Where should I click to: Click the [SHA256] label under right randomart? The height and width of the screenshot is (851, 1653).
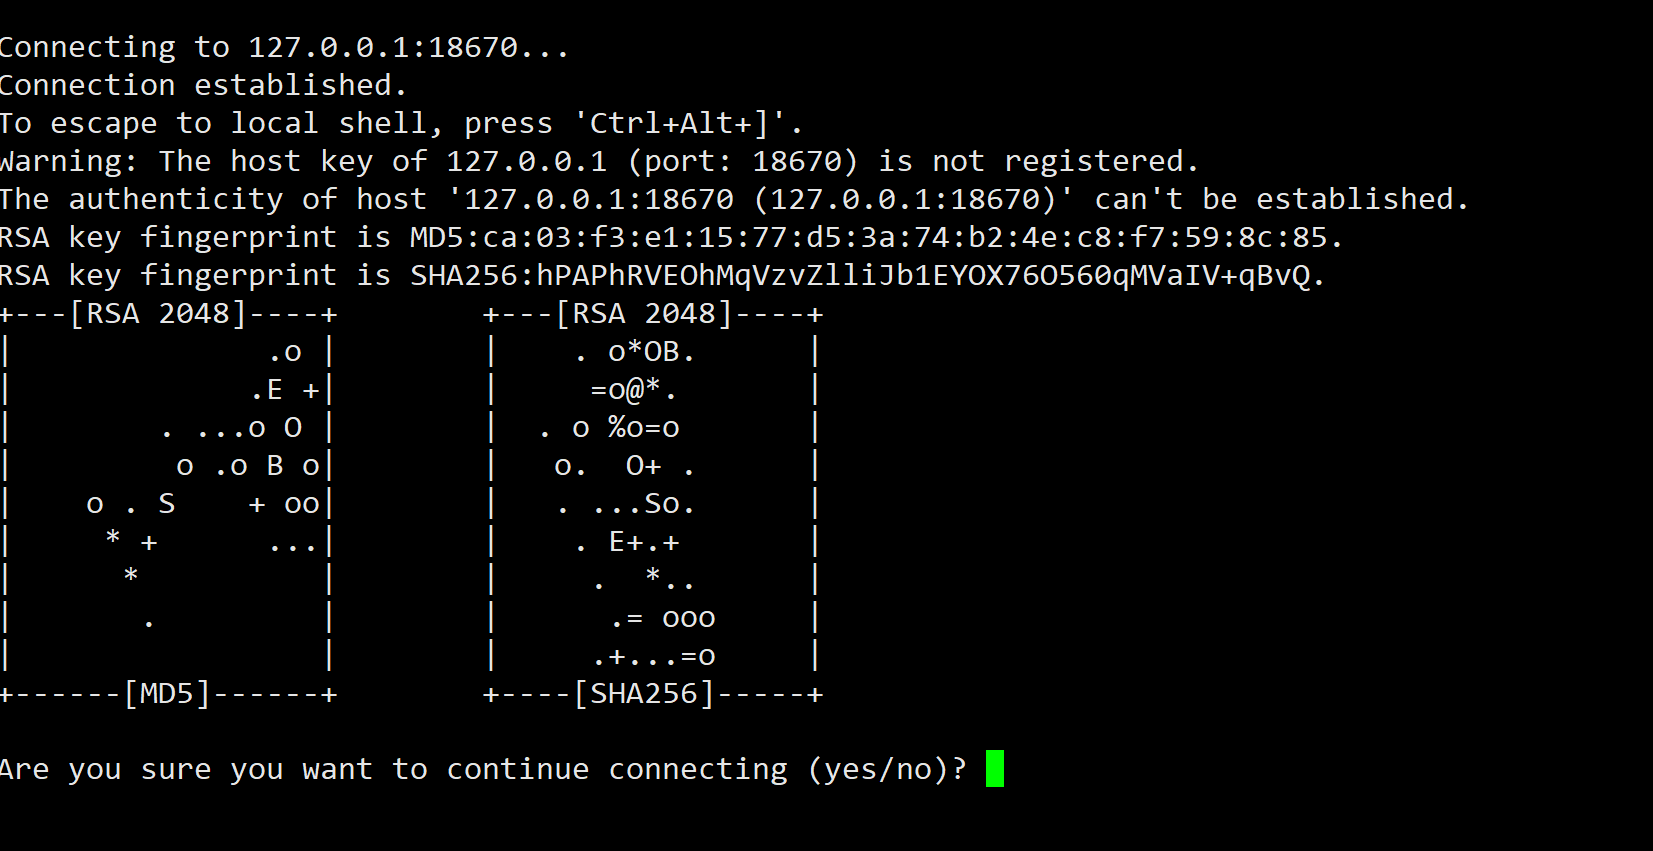point(644,694)
